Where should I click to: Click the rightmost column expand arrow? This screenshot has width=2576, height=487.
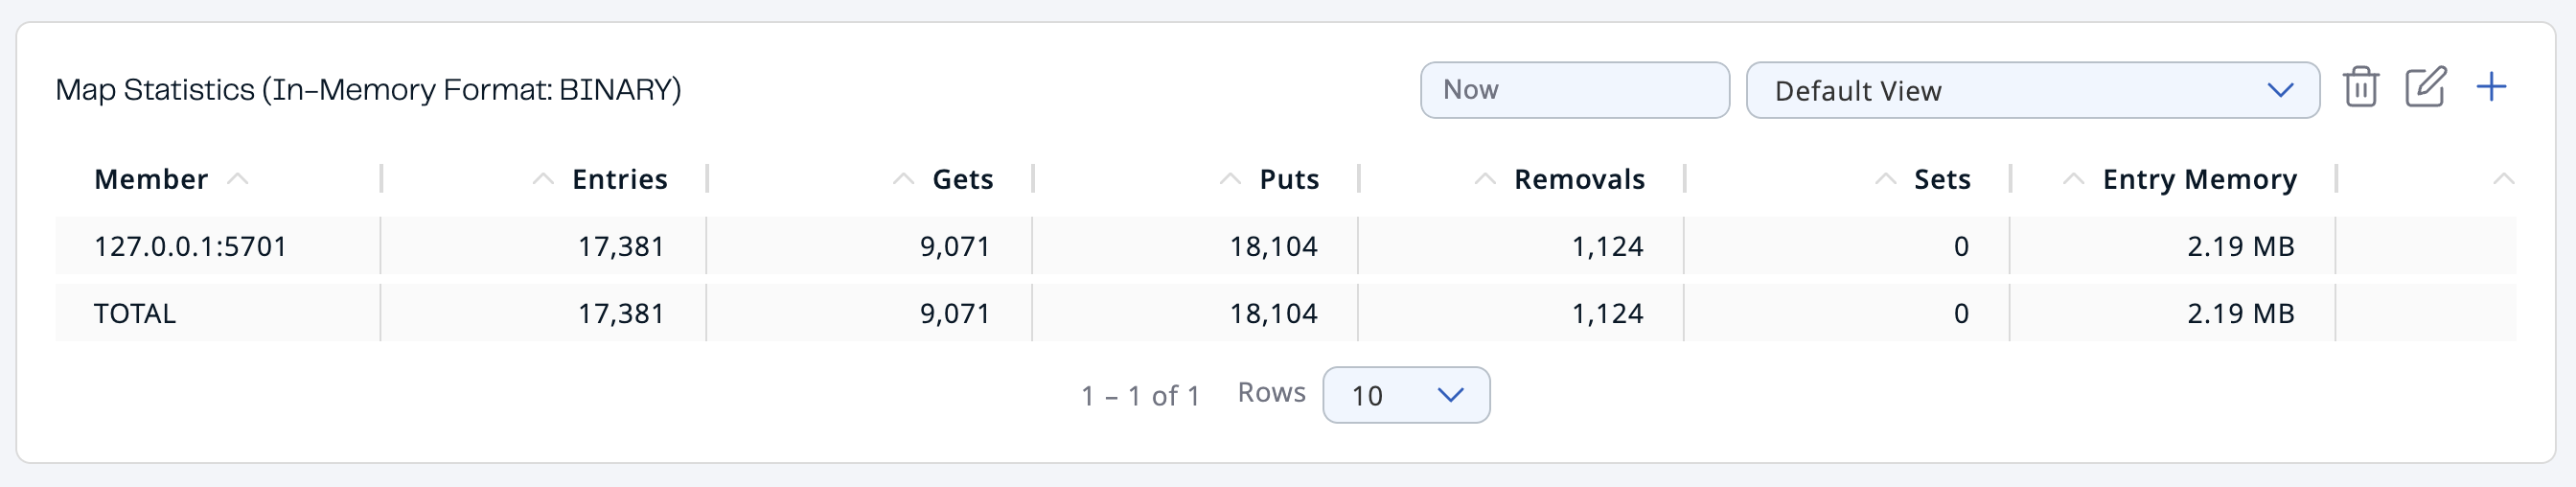(2503, 179)
